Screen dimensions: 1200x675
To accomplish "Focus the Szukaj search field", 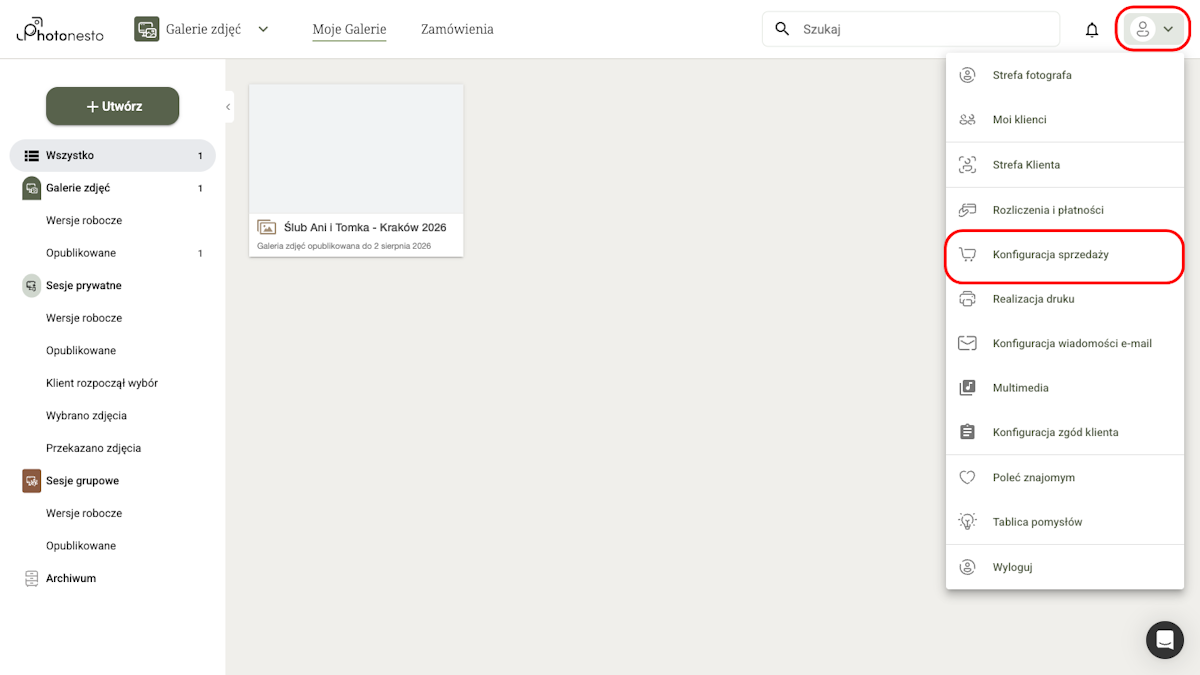I will coord(911,29).
